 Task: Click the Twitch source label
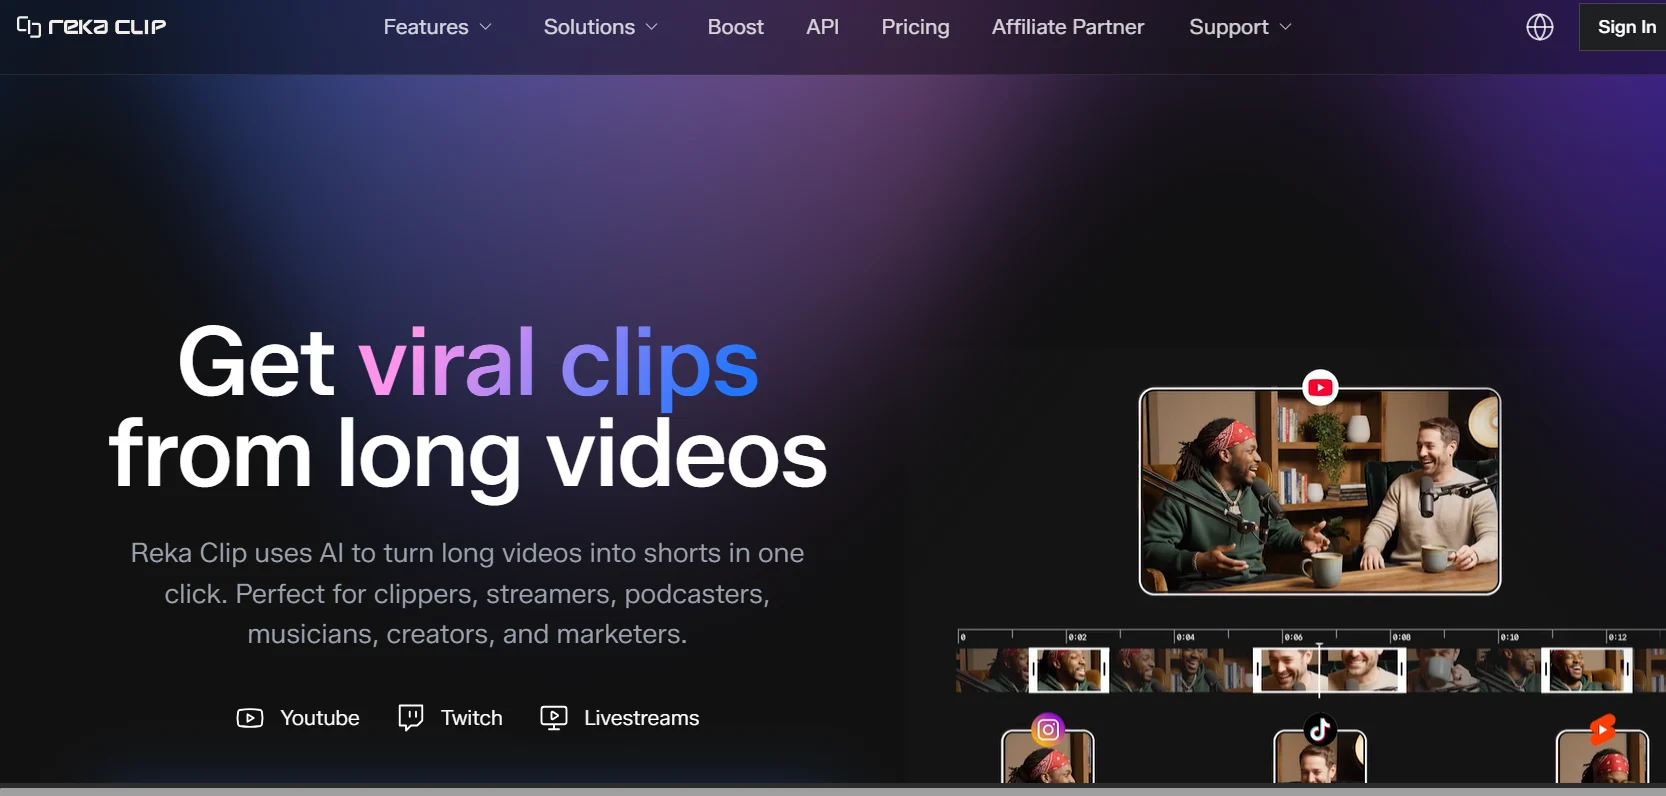[x=472, y=718]
